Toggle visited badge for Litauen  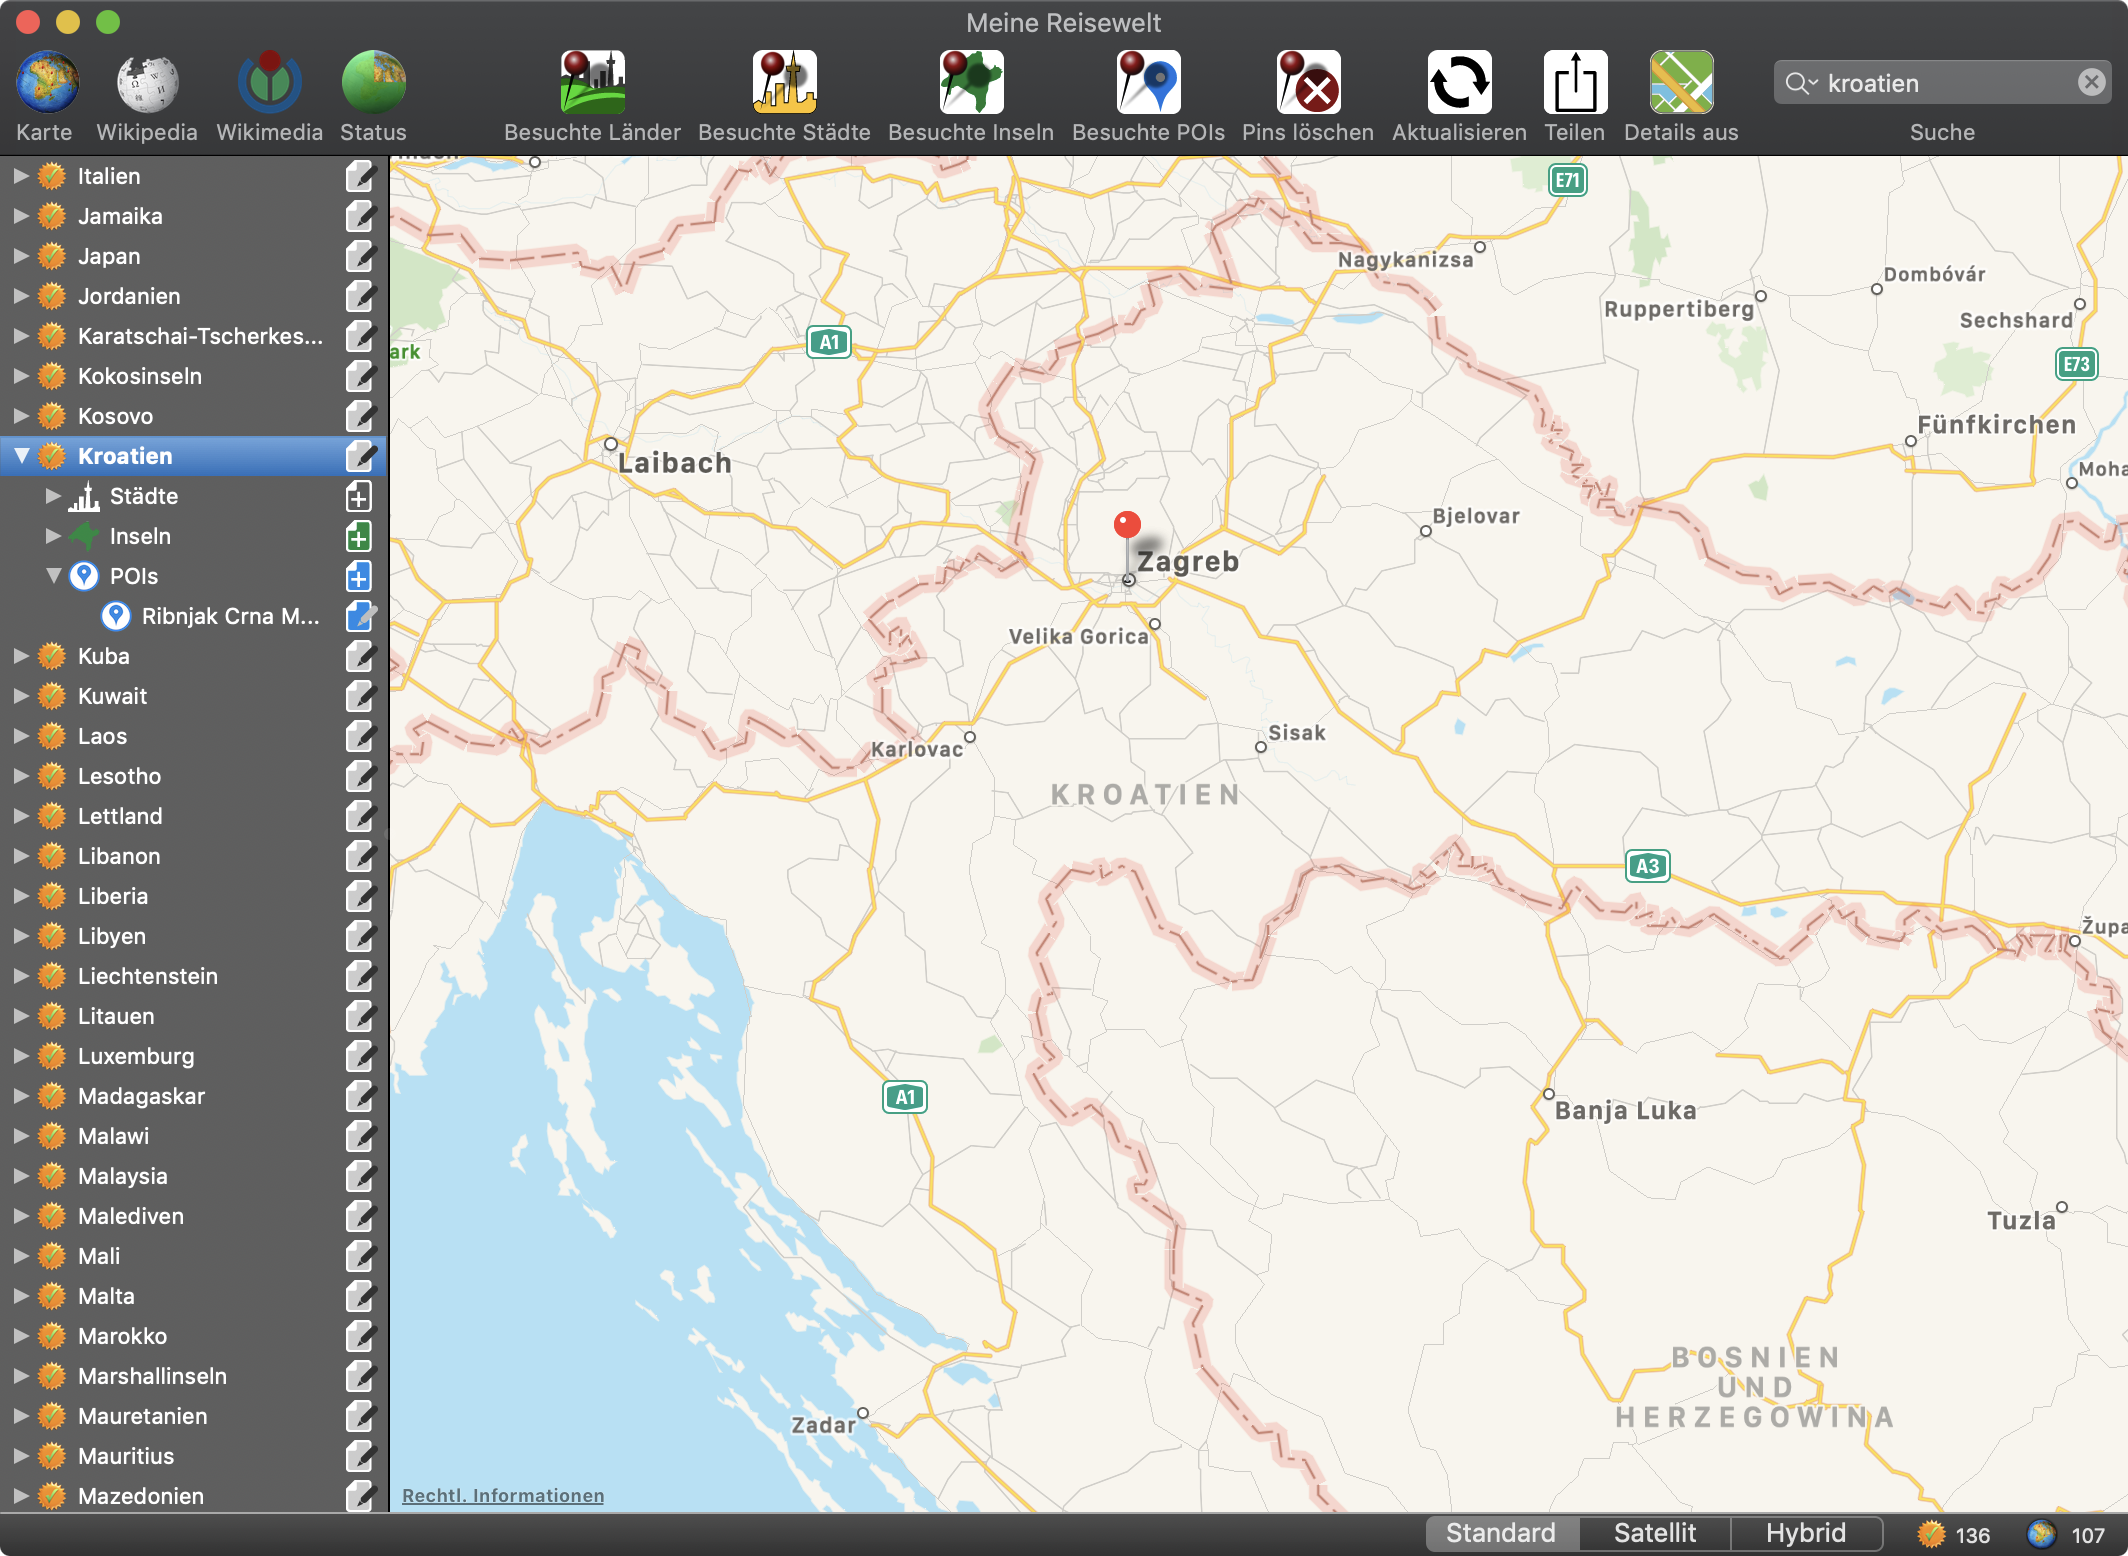pos(52,1016)
